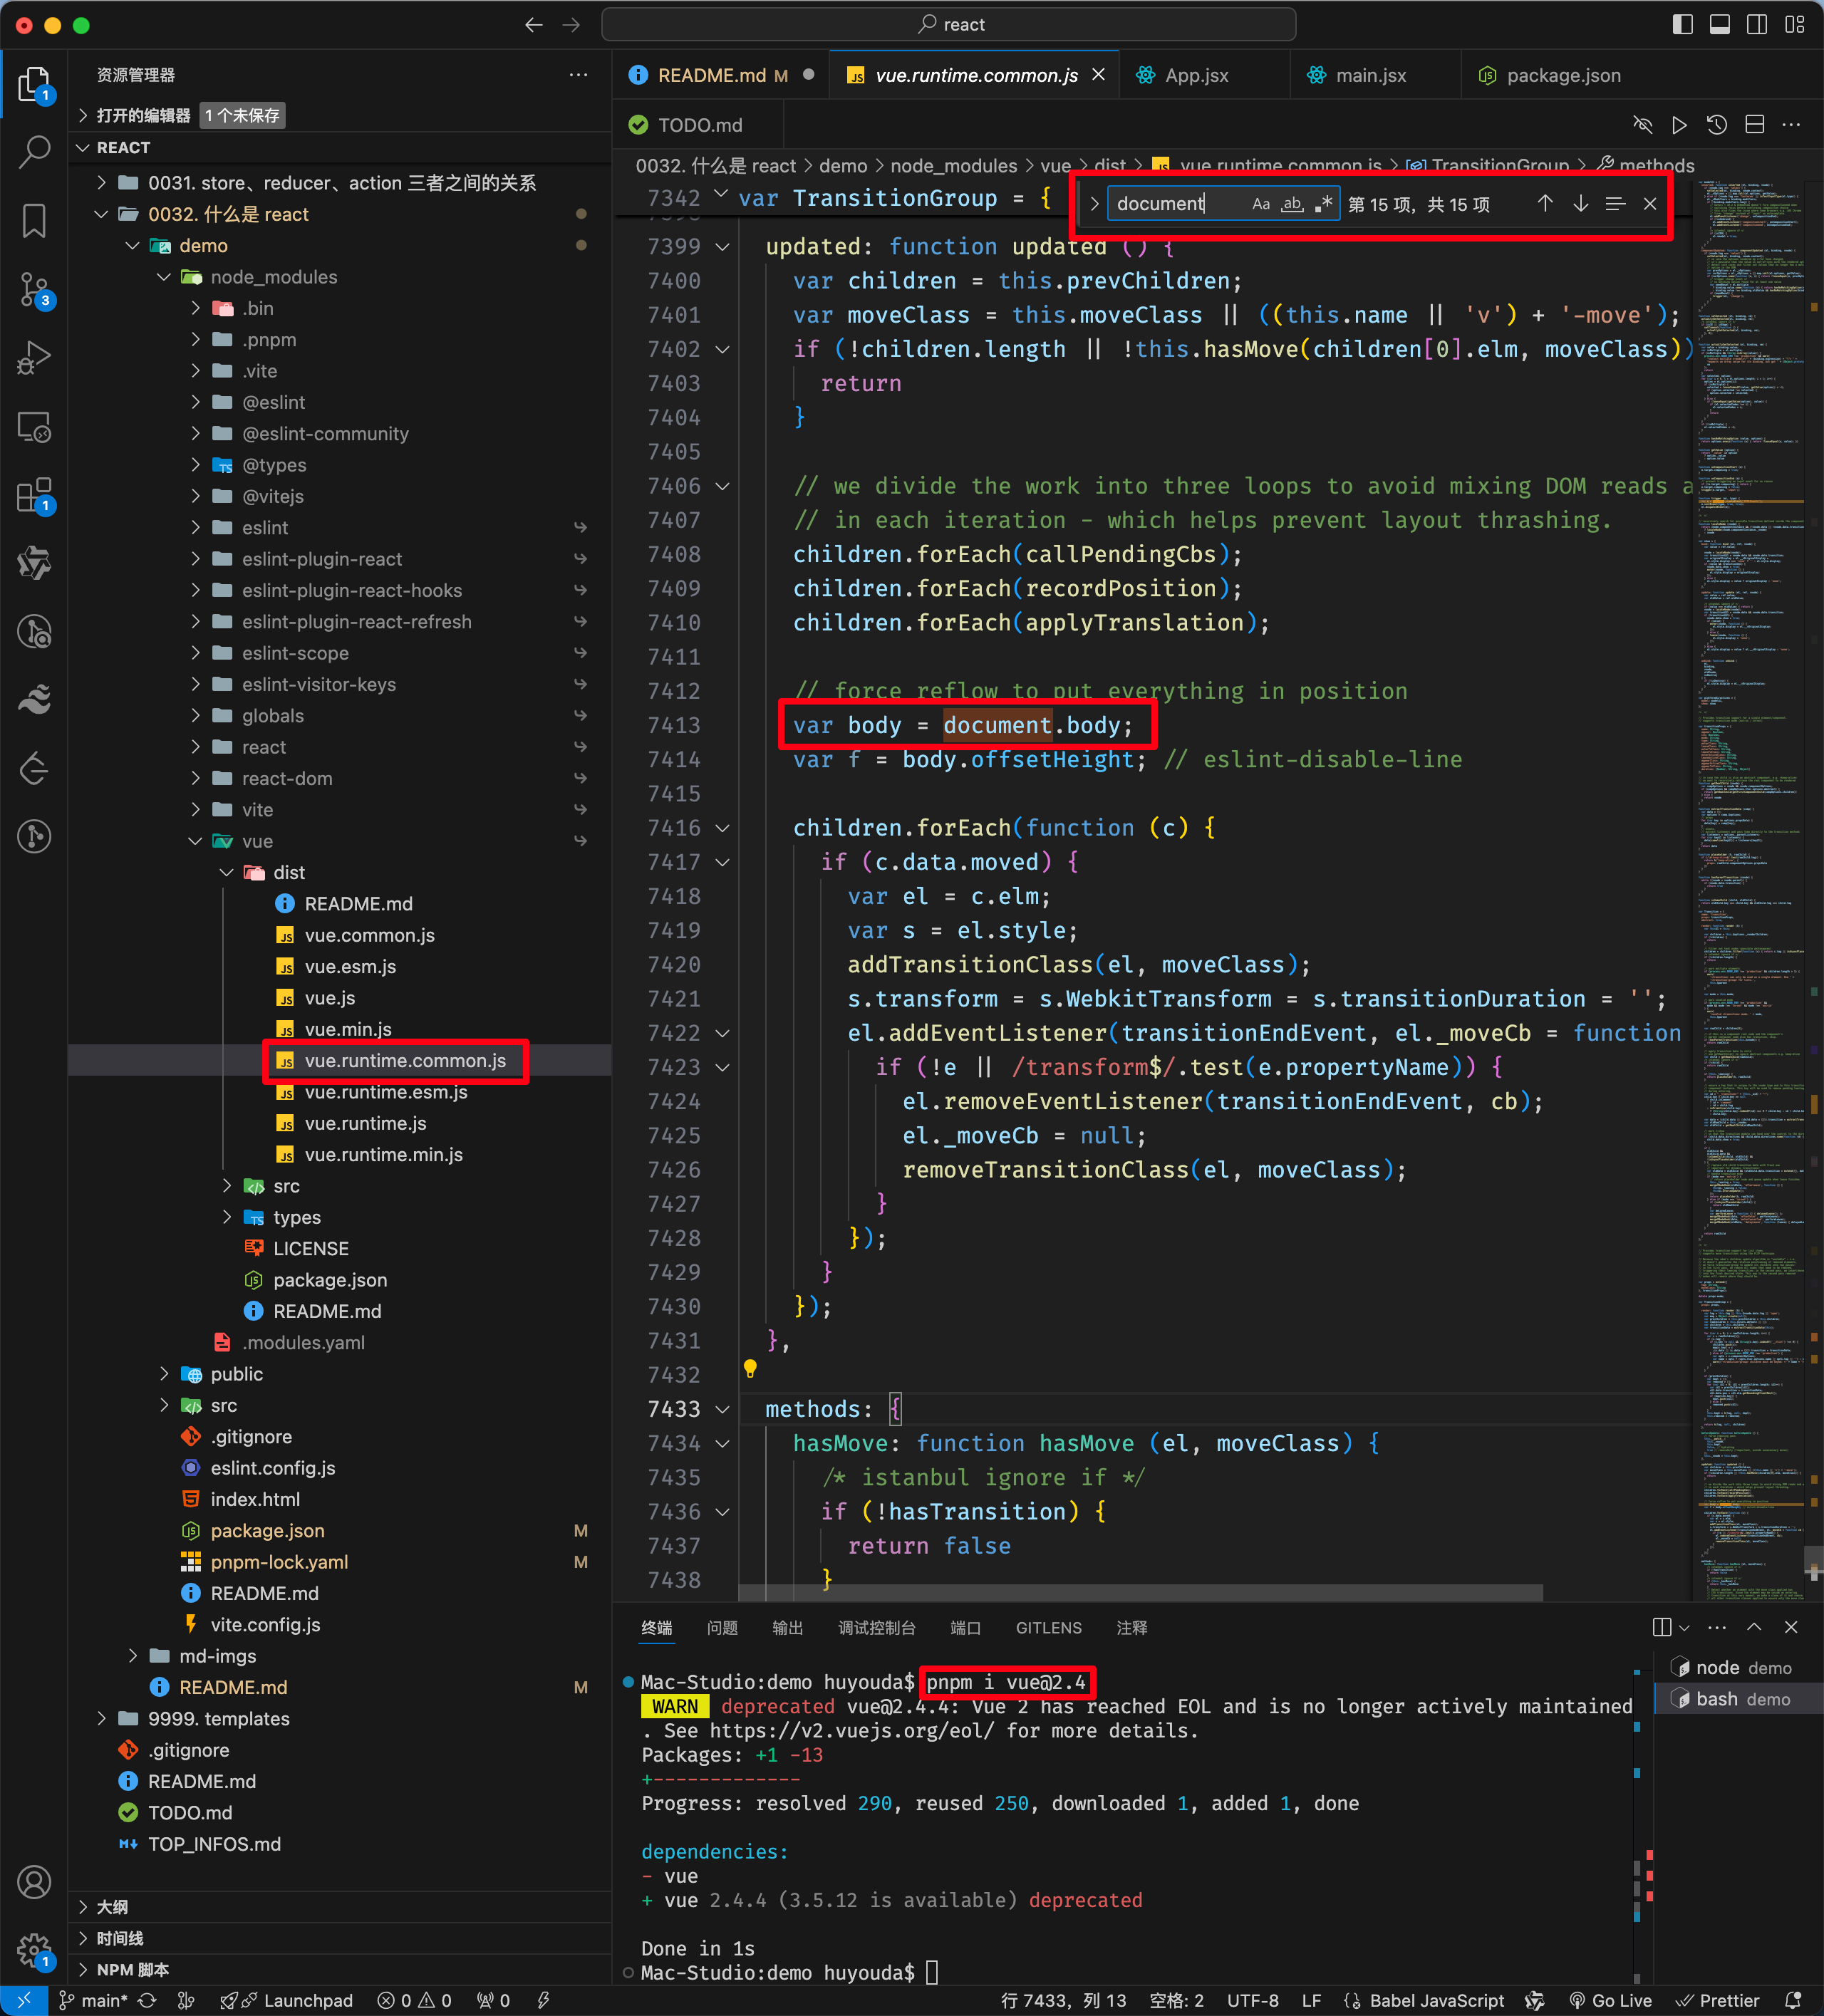Viewport: 1824px width, 2016px height.
Task: Open the Search view in activity bar
Action: click(34, 152)
